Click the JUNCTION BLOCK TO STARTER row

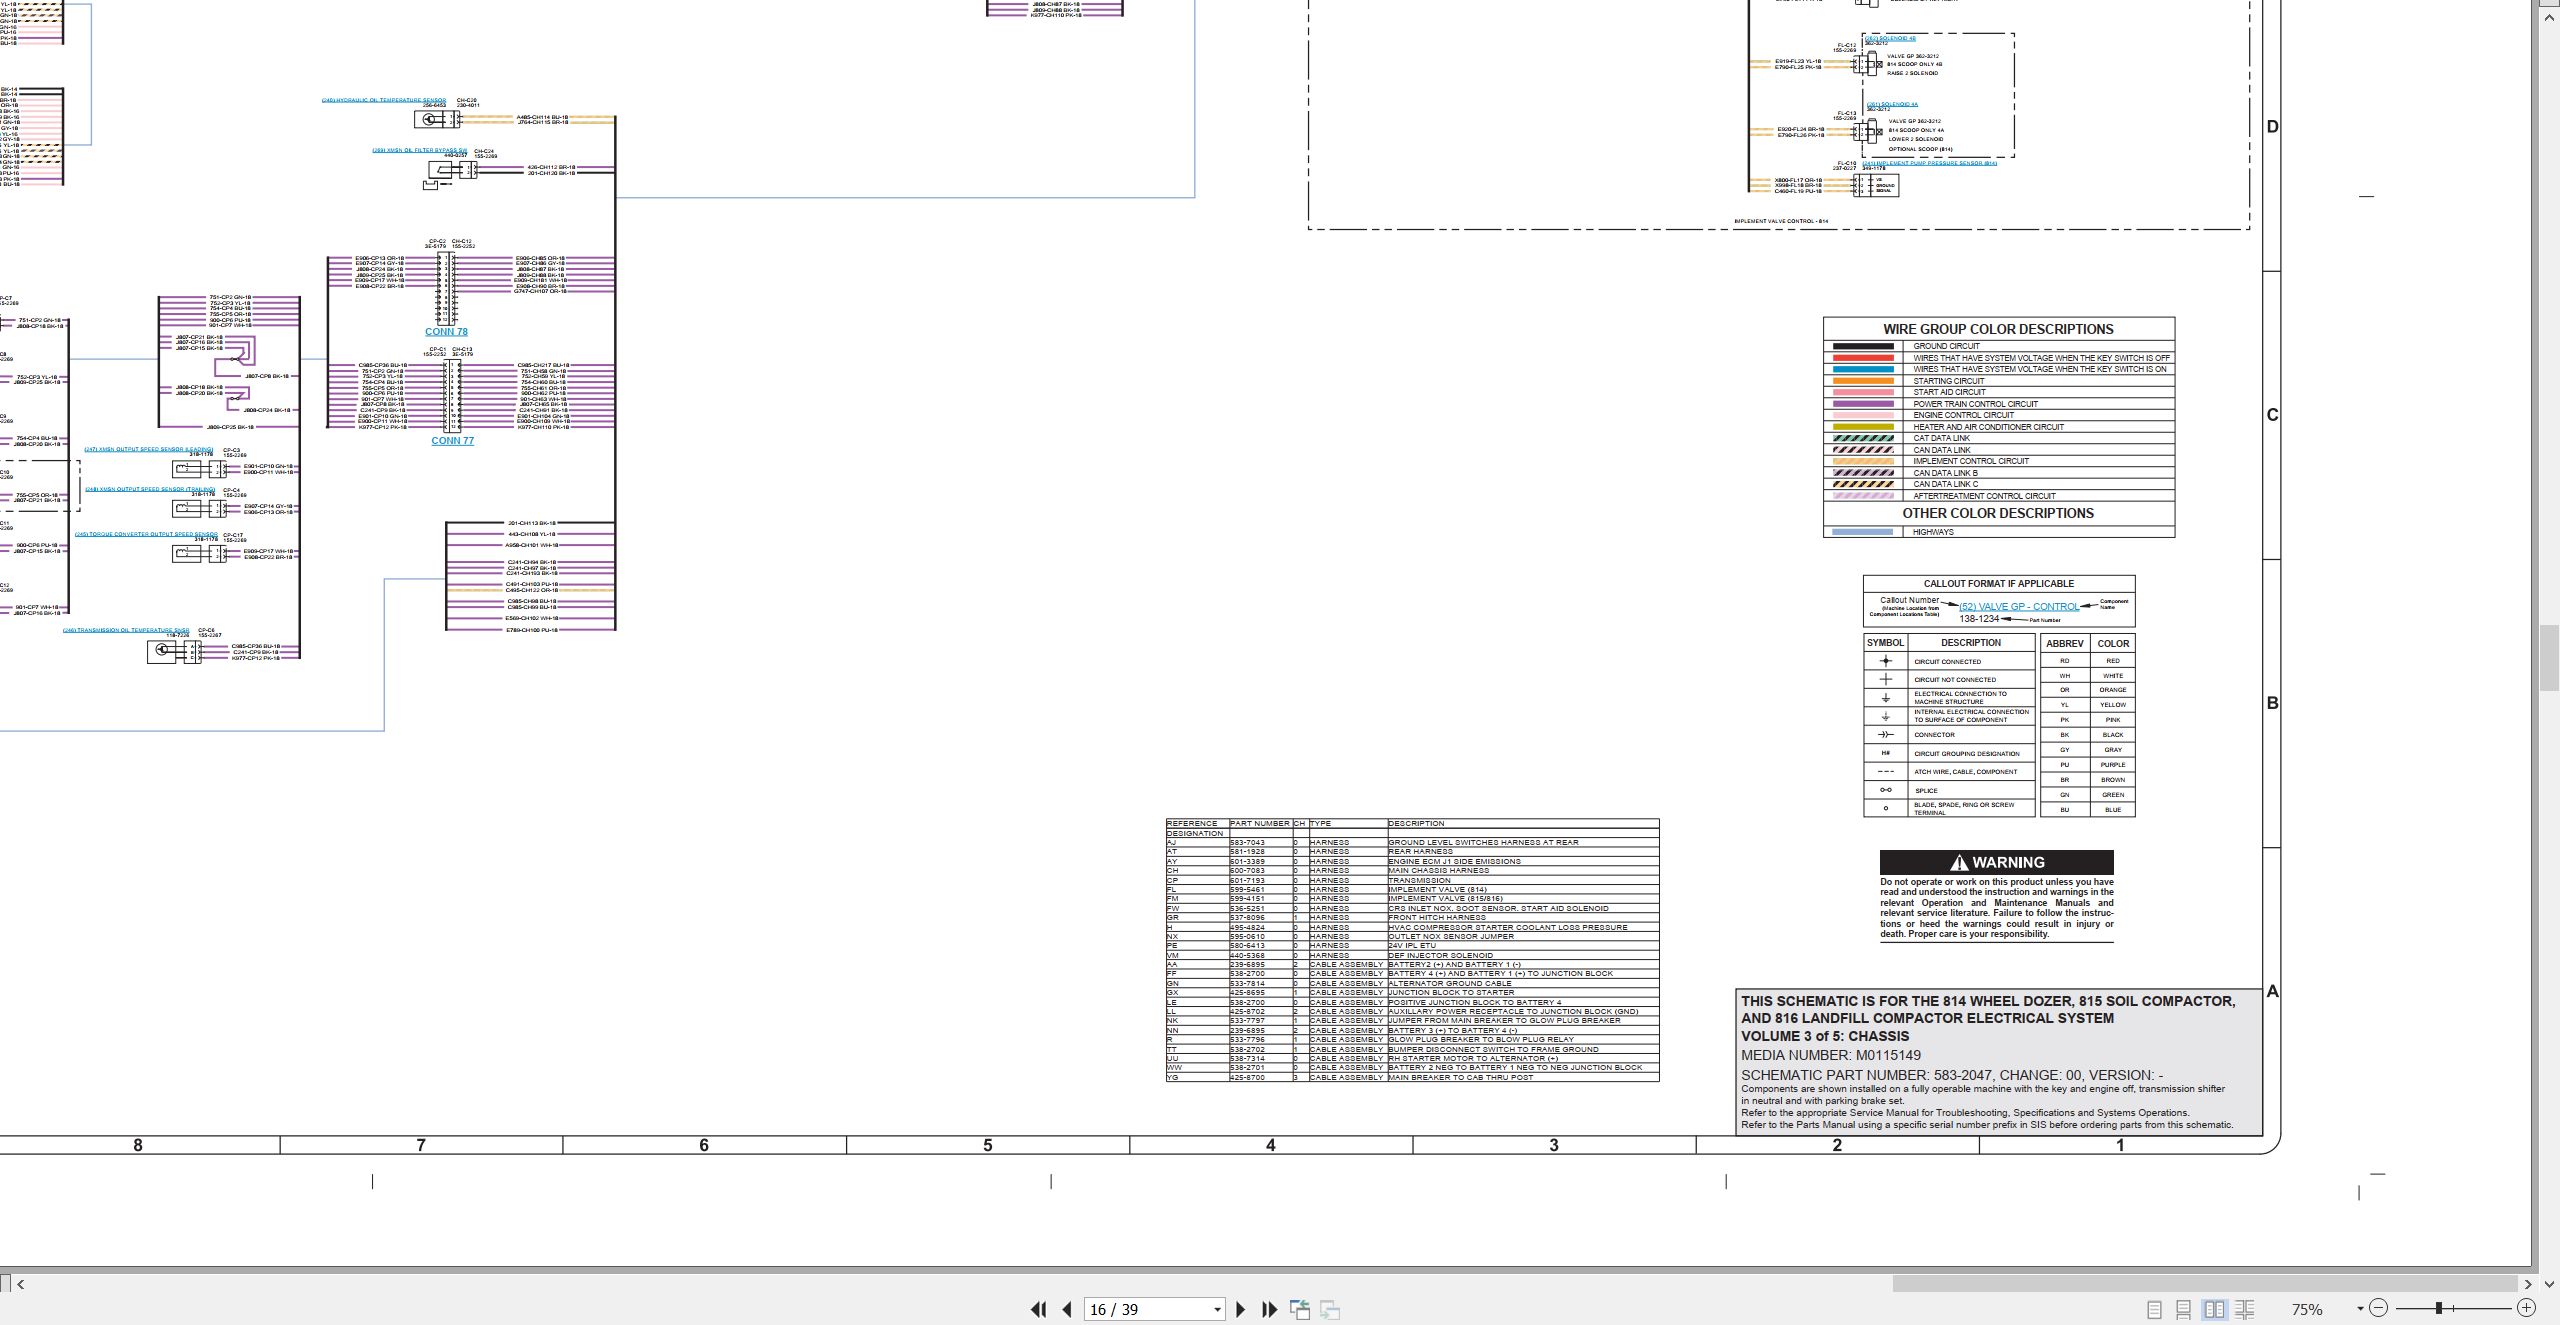coord(1412,993)
